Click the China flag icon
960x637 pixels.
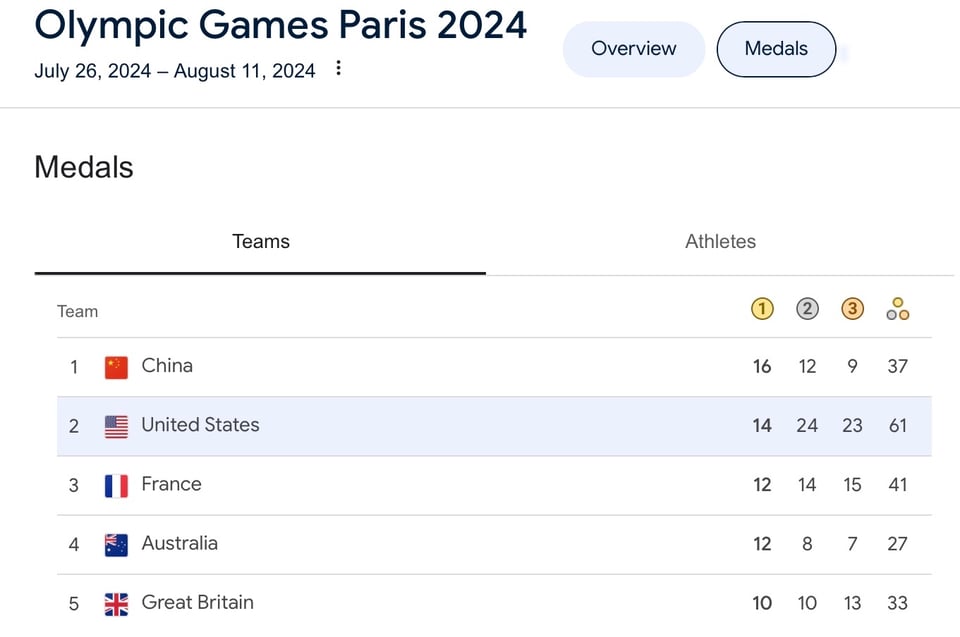pos(117,367)
